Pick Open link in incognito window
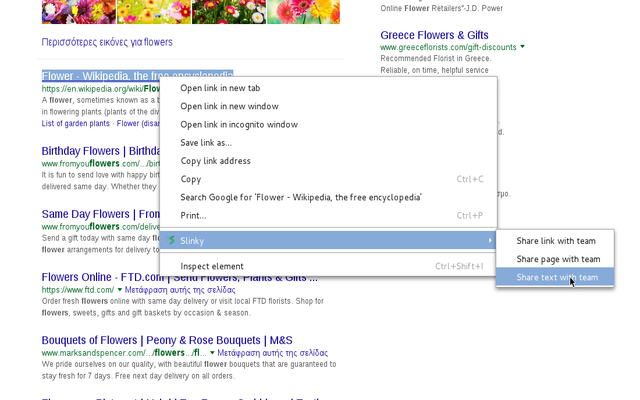640x400 pixels. point(328,124)
